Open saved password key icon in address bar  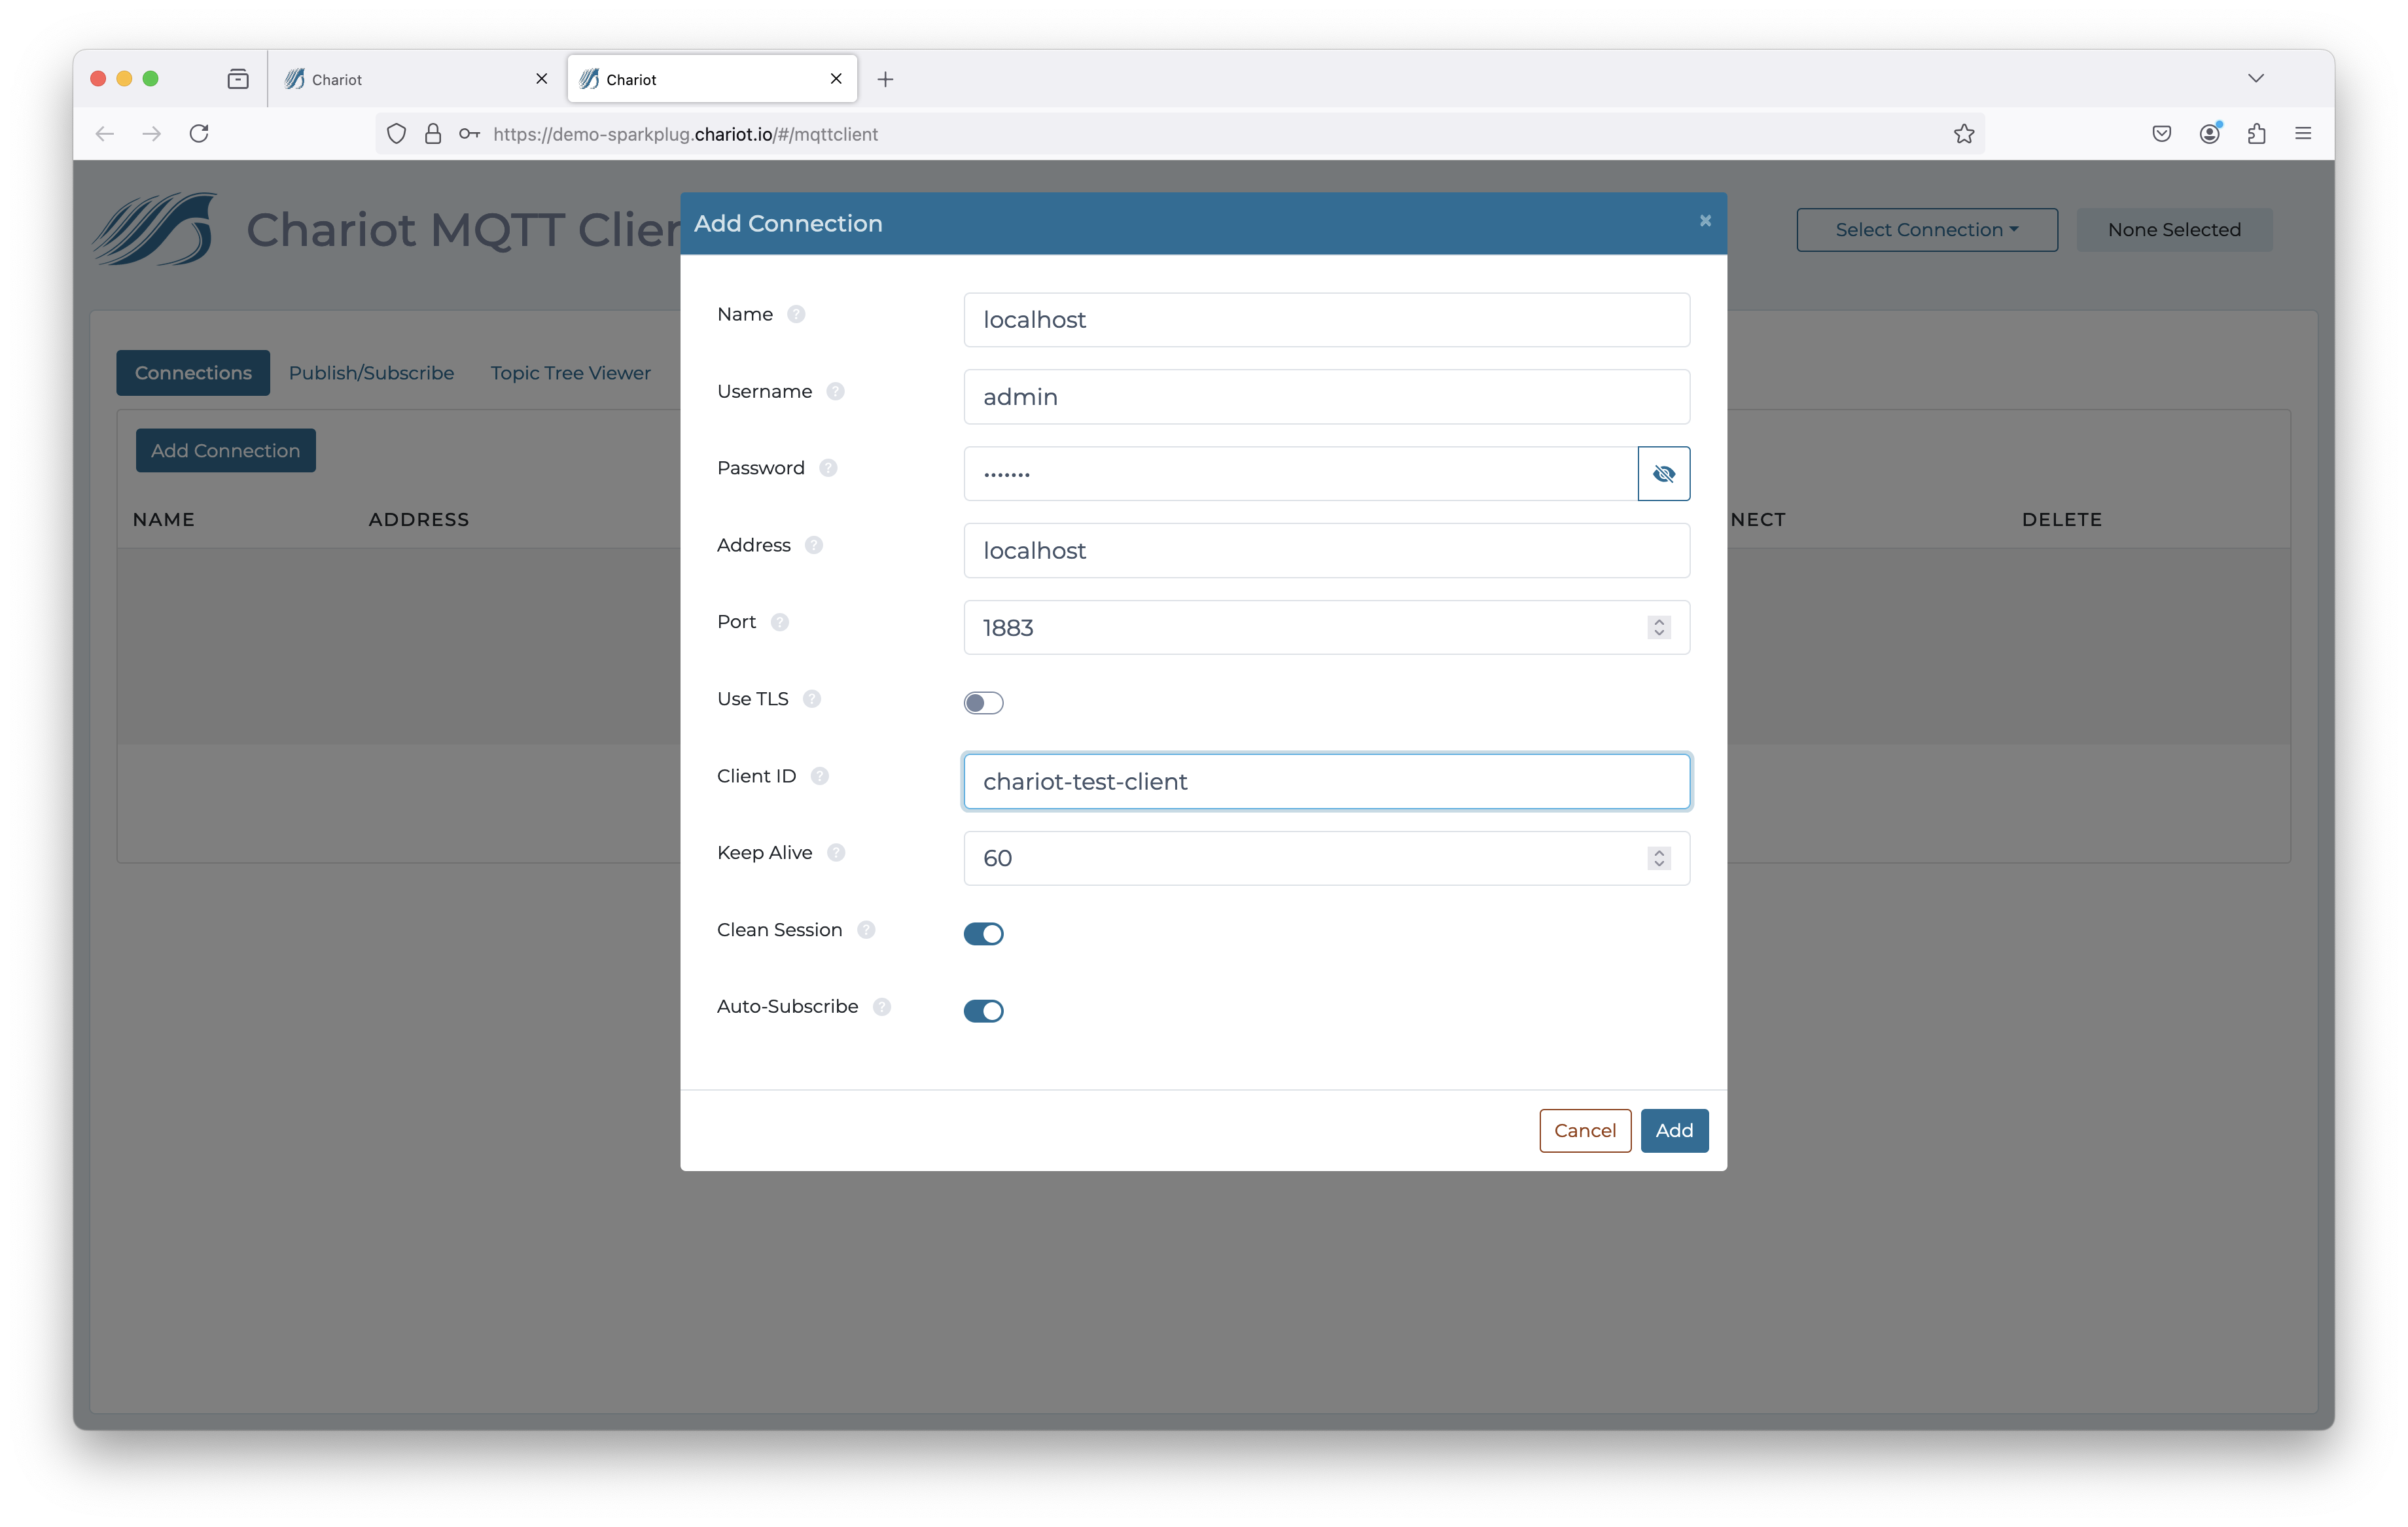[469, 133]
